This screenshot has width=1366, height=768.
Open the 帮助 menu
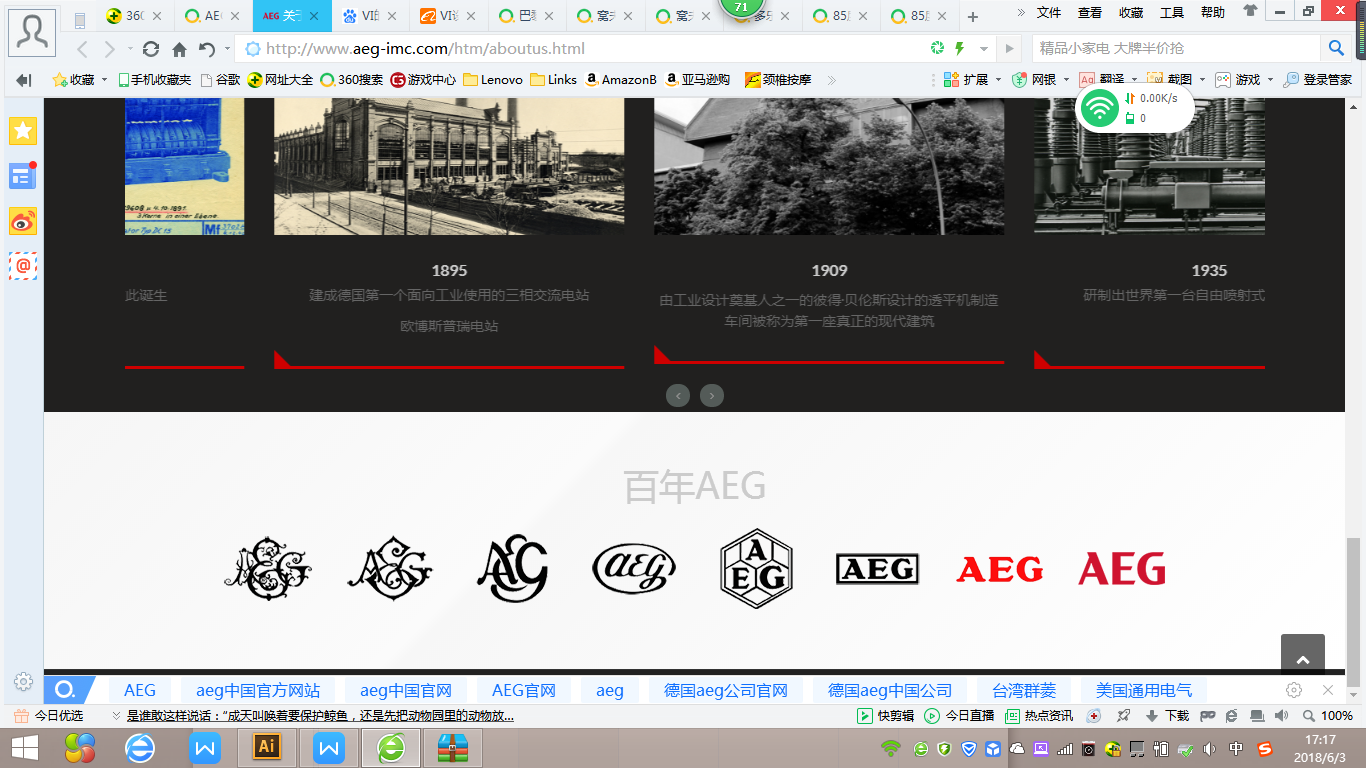pos(1213,12)
